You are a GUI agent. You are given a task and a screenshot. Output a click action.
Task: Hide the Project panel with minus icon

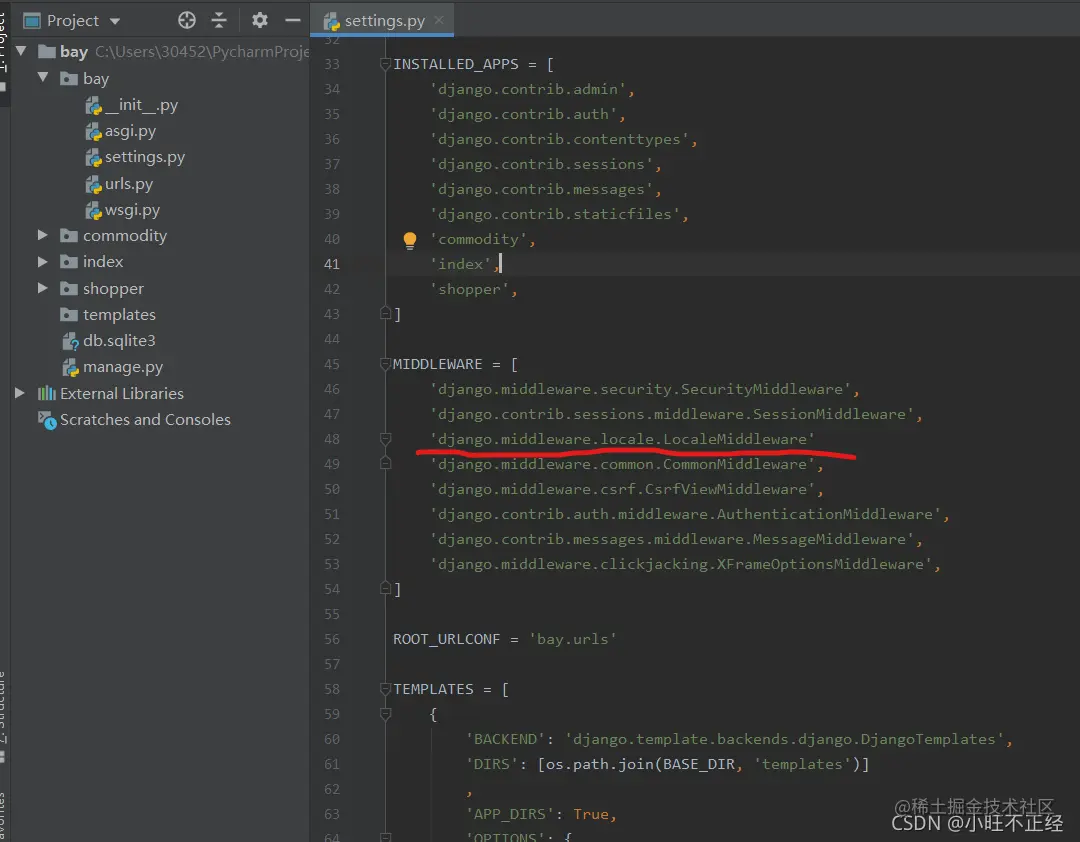pos(293,20)
